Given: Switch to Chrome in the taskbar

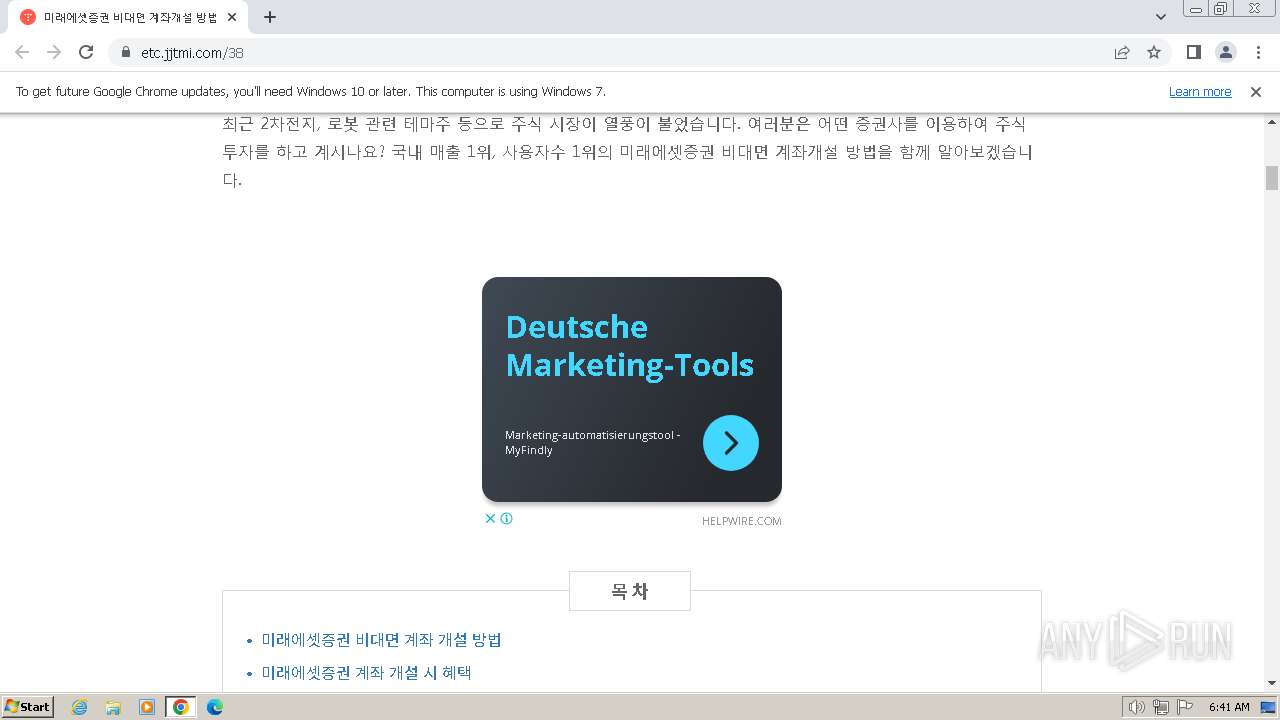Looking at the screenshot, I should click(x=181, y=707).
